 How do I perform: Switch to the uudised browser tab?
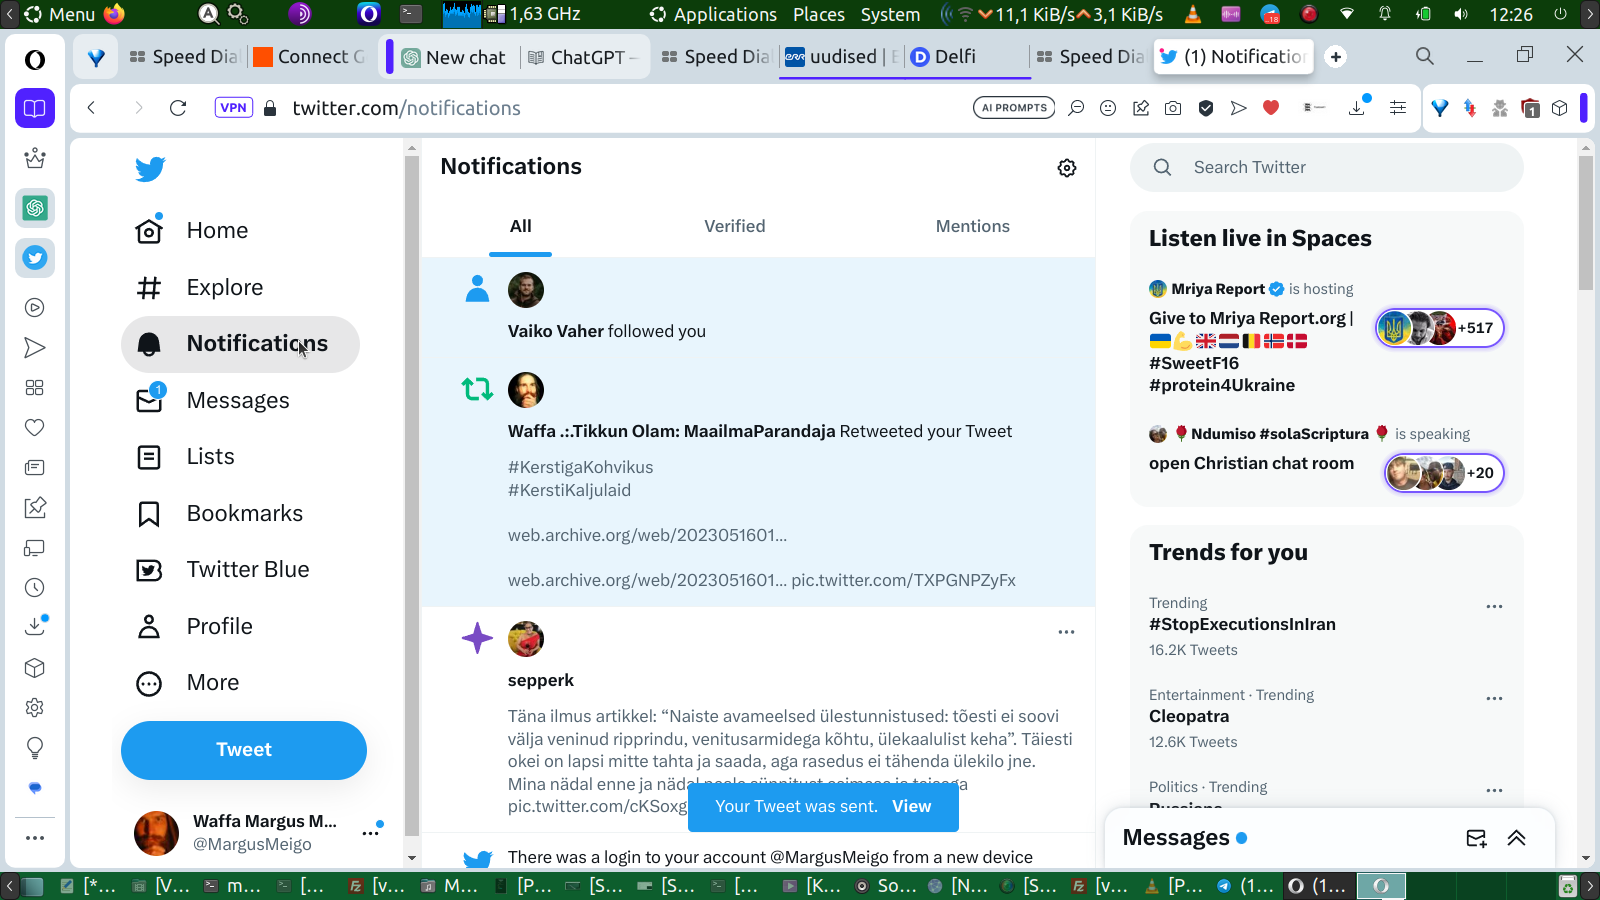[840, 57]
